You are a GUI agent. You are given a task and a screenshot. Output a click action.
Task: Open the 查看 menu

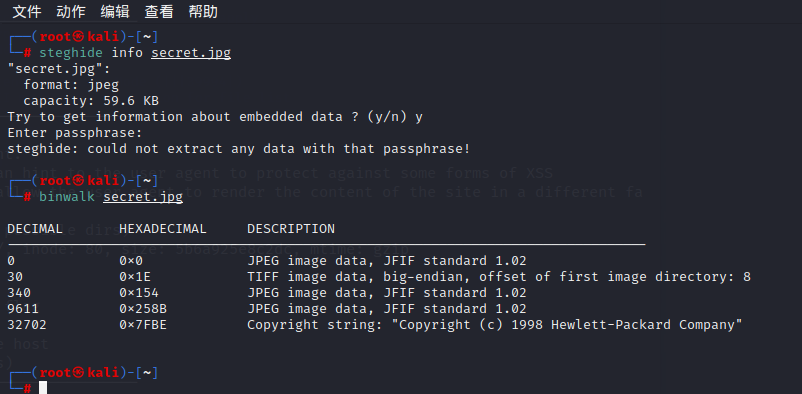click(x=159, y=12)
